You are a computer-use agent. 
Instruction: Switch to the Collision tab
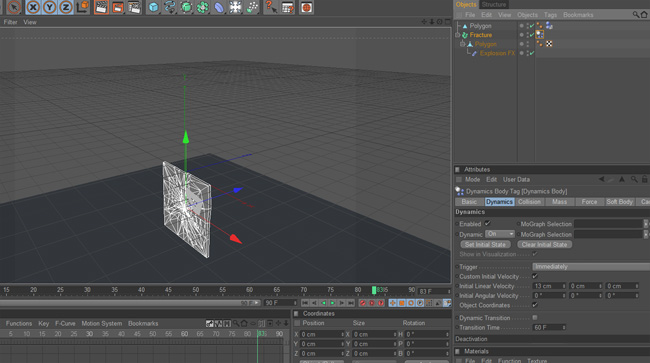tap(529, 202)
